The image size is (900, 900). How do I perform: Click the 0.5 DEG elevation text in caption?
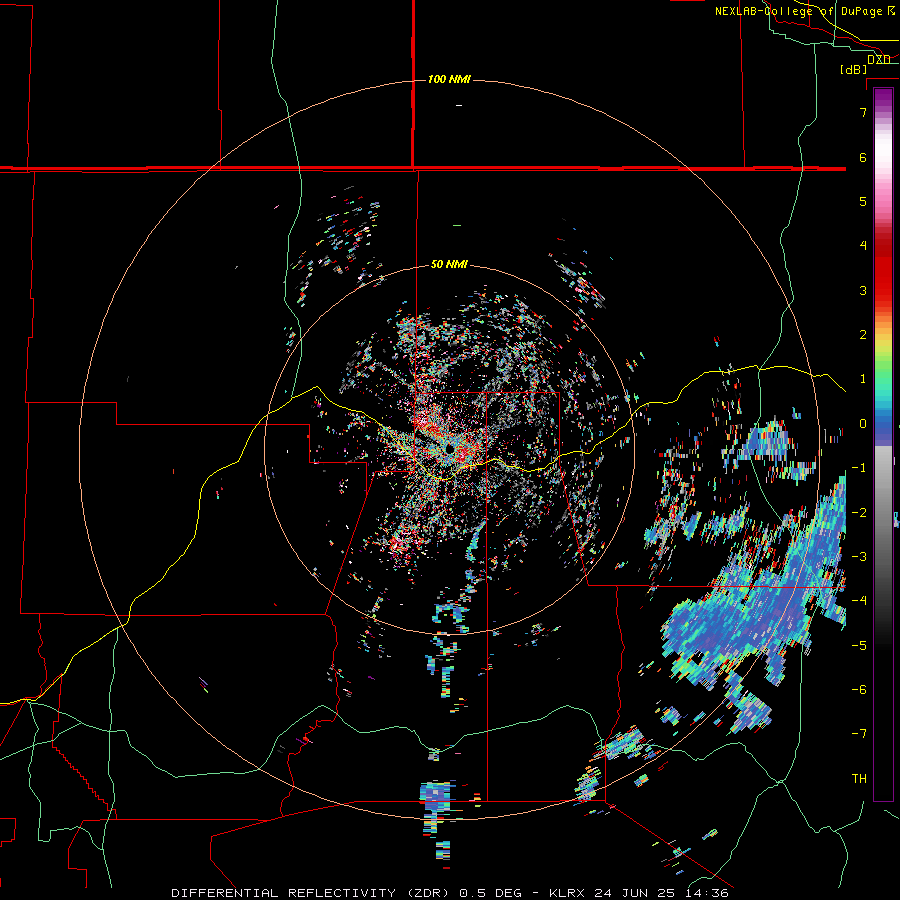(491, 893)
